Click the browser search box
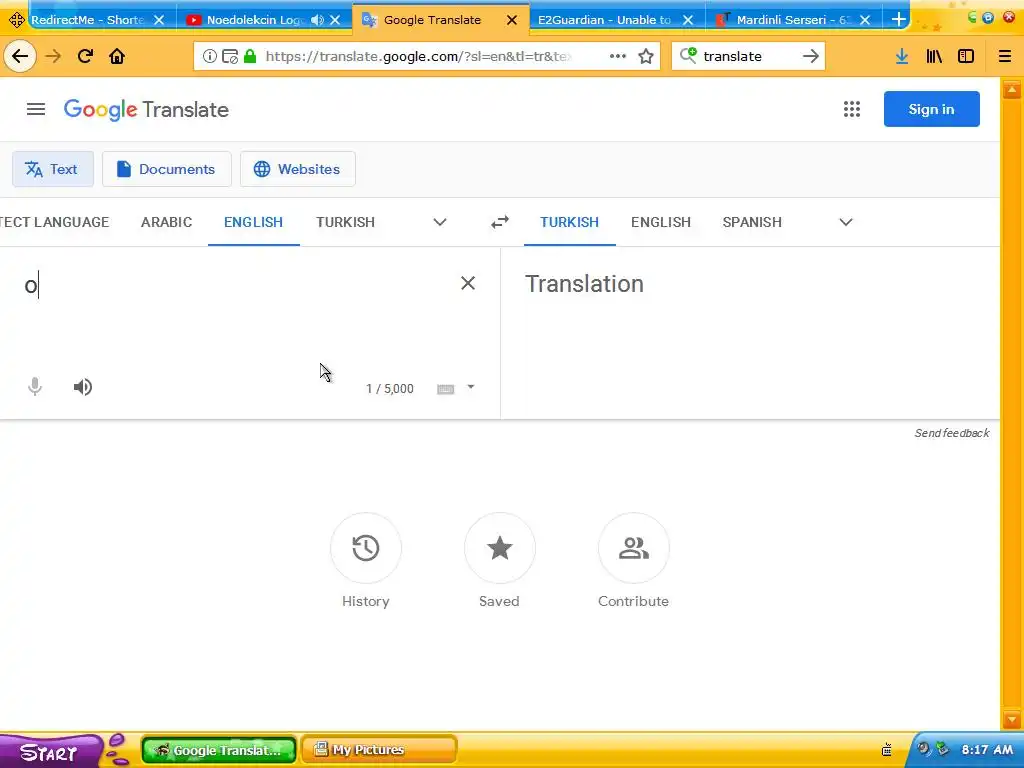 749,56
